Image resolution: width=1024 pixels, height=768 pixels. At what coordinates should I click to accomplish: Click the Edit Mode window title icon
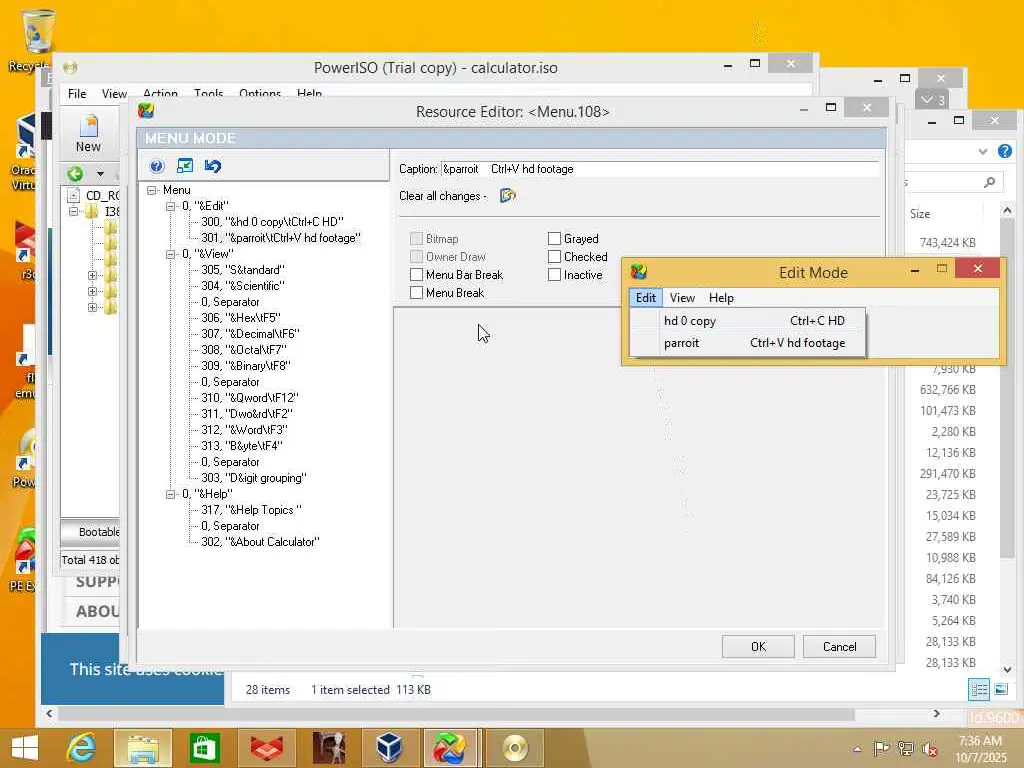point(639,272)
